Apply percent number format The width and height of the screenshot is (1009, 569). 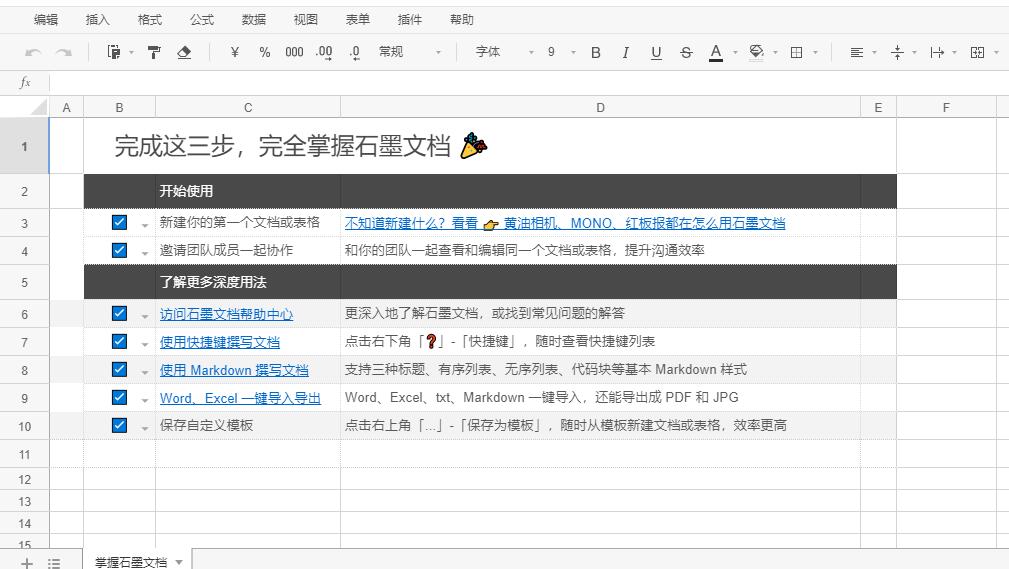pyautogui.click(x=264, y=52)
